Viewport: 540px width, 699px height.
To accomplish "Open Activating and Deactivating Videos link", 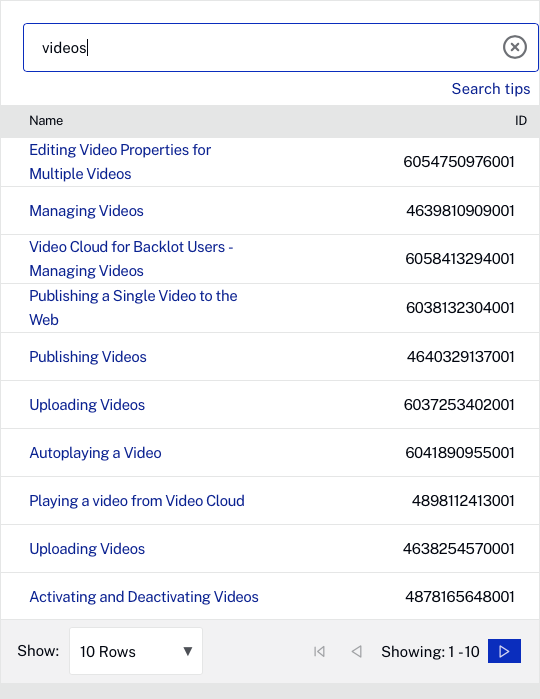I will (144, 597).
